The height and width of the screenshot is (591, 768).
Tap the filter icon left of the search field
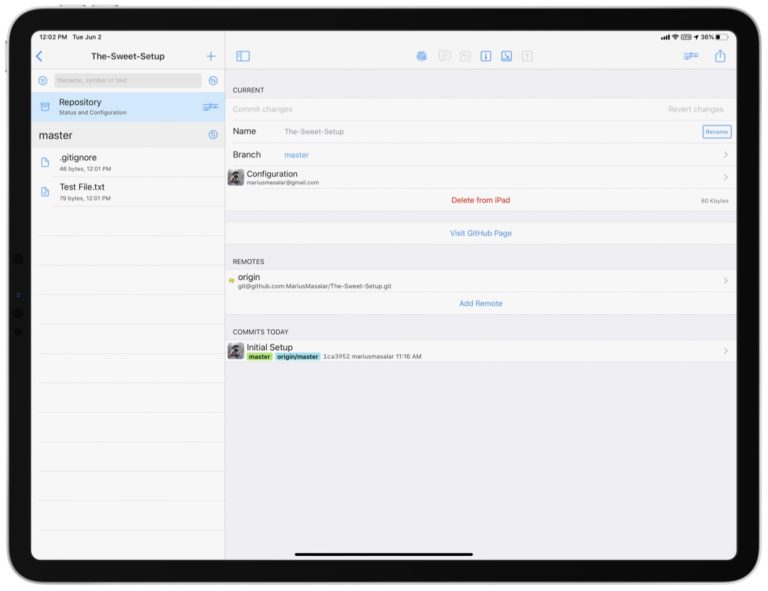[43, 81]
